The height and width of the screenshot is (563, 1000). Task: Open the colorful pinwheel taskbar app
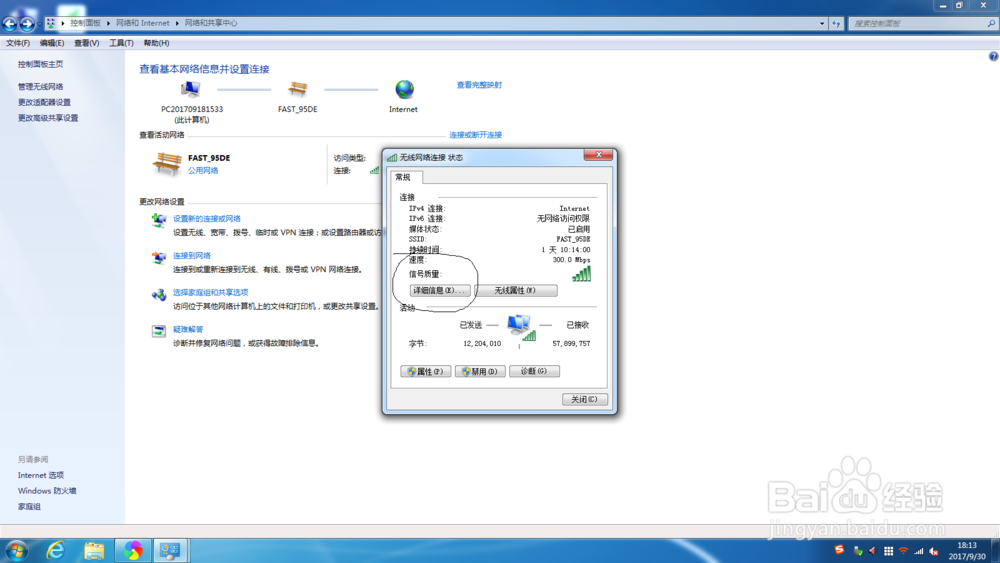click(x=133, y=551)
